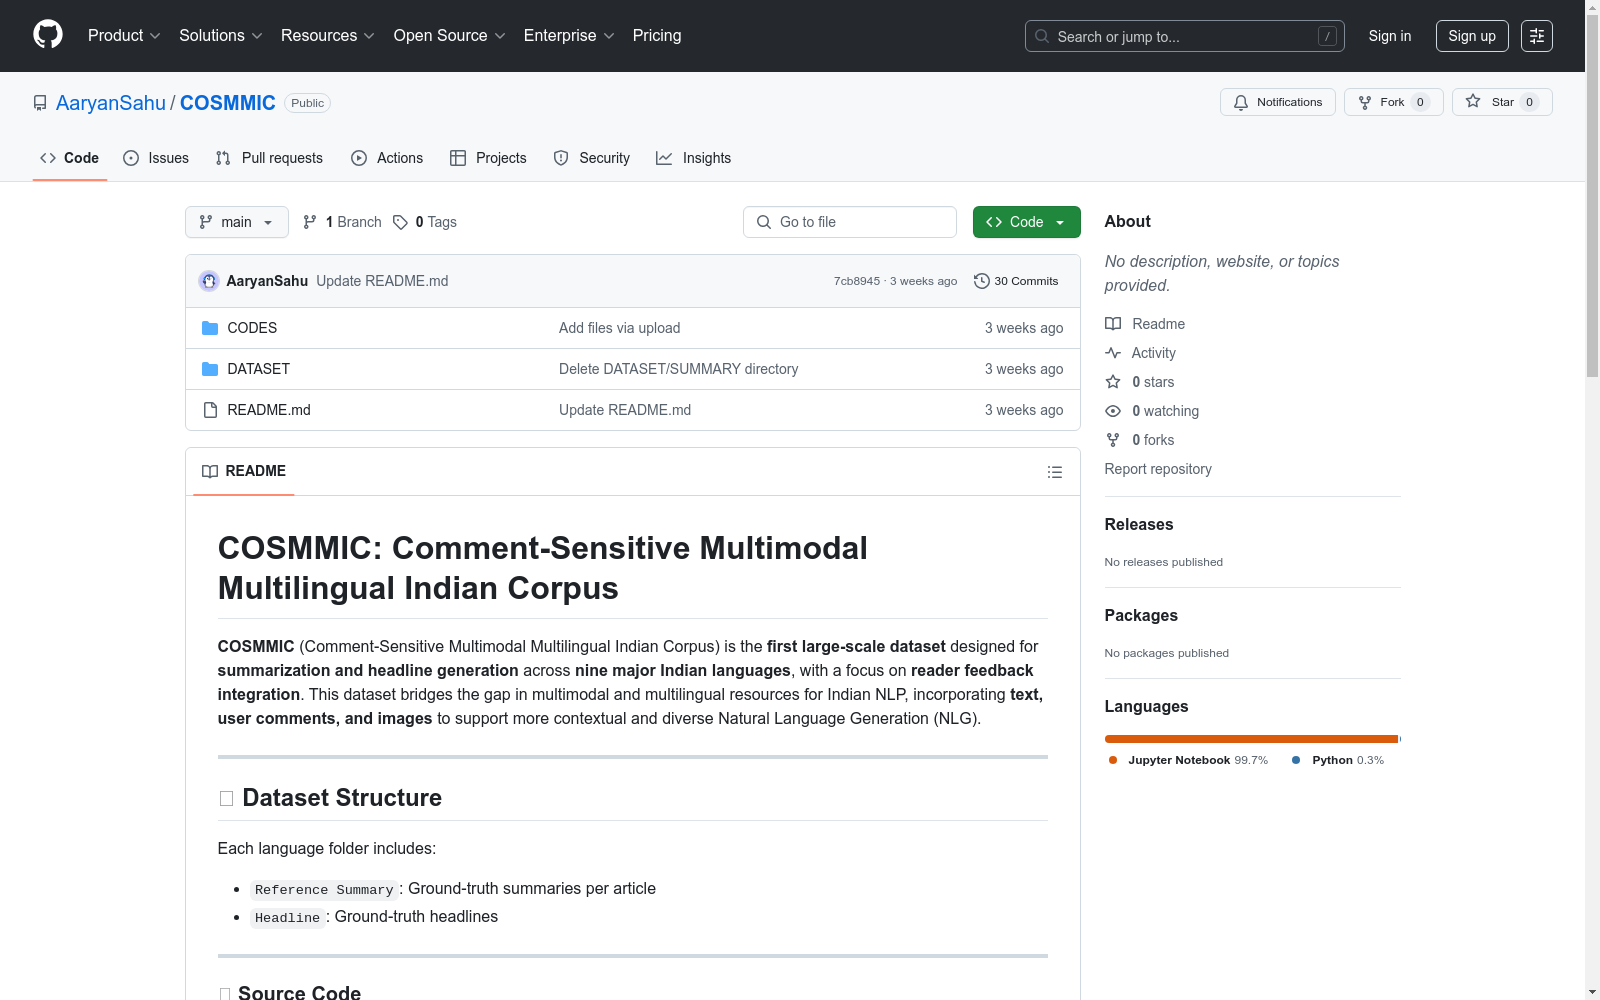This screenshot has height=1000, width=1600.
Task: Click the Sign up button
Action: pos(1472,36)
